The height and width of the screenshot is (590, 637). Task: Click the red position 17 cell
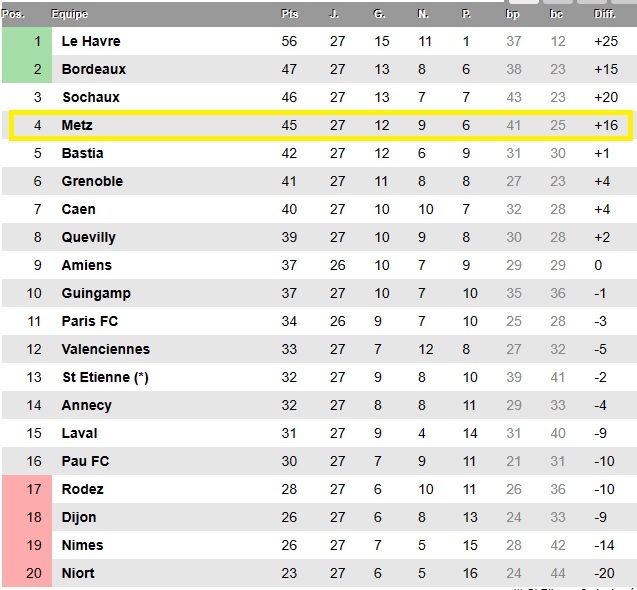coord(37,489)
